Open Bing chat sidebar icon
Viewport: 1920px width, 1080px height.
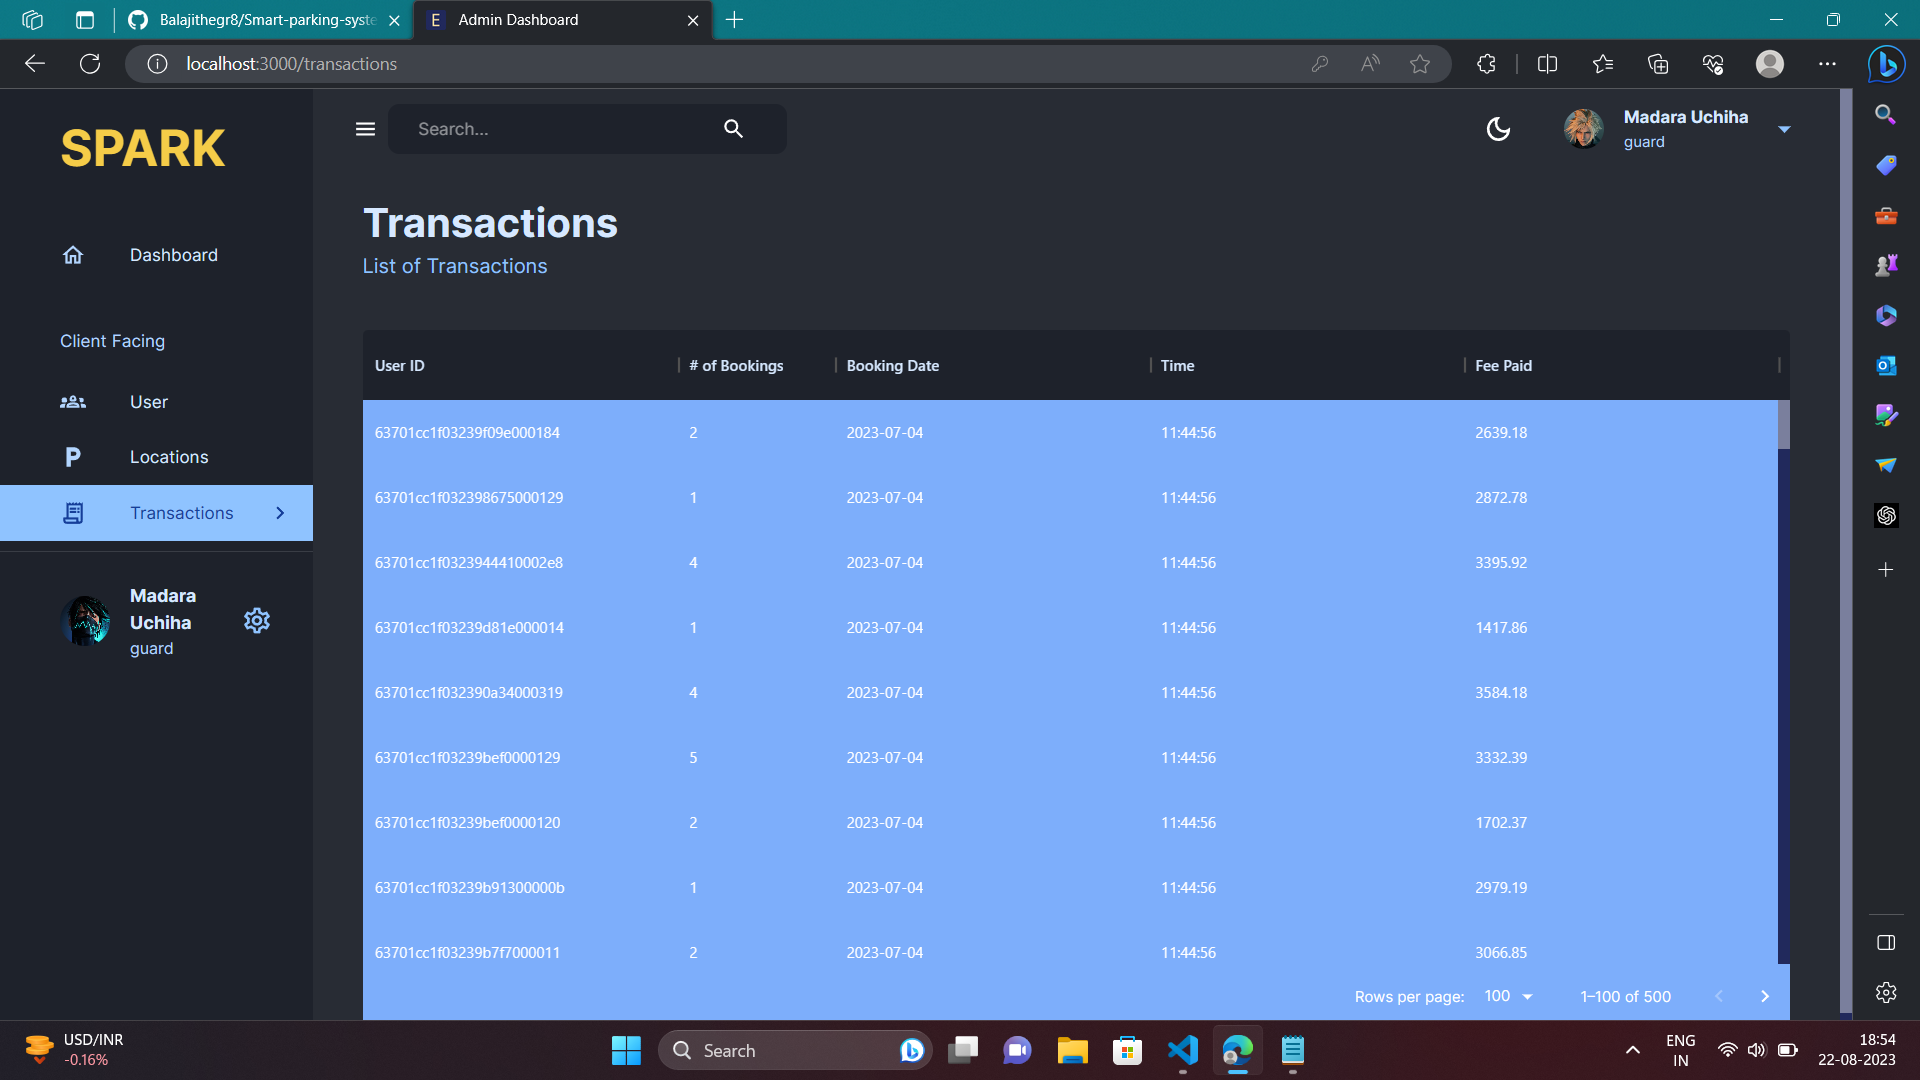pos(1886,64)
